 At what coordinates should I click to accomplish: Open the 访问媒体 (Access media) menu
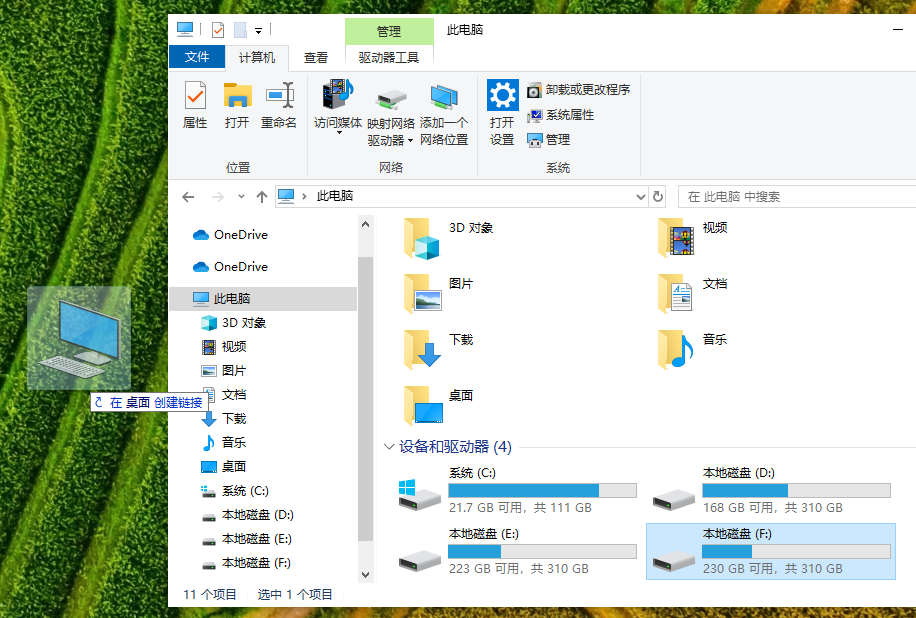(338, 107)
